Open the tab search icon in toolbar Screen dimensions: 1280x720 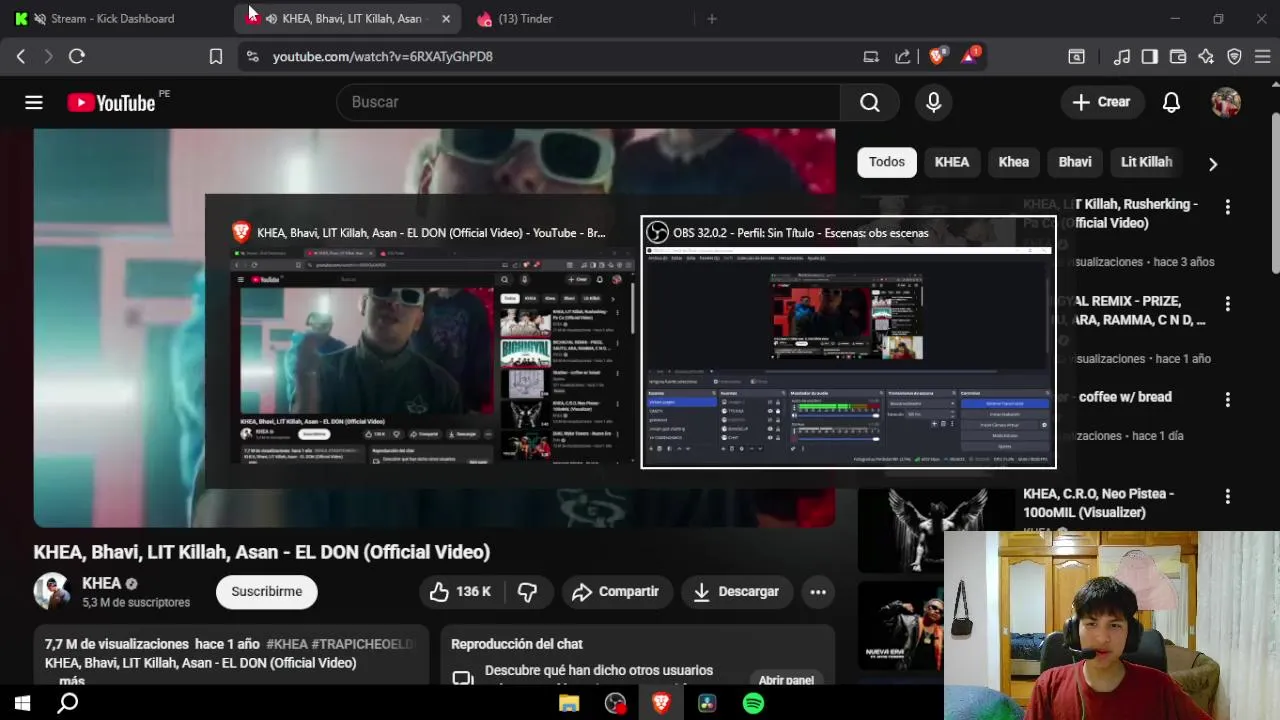1077,57
